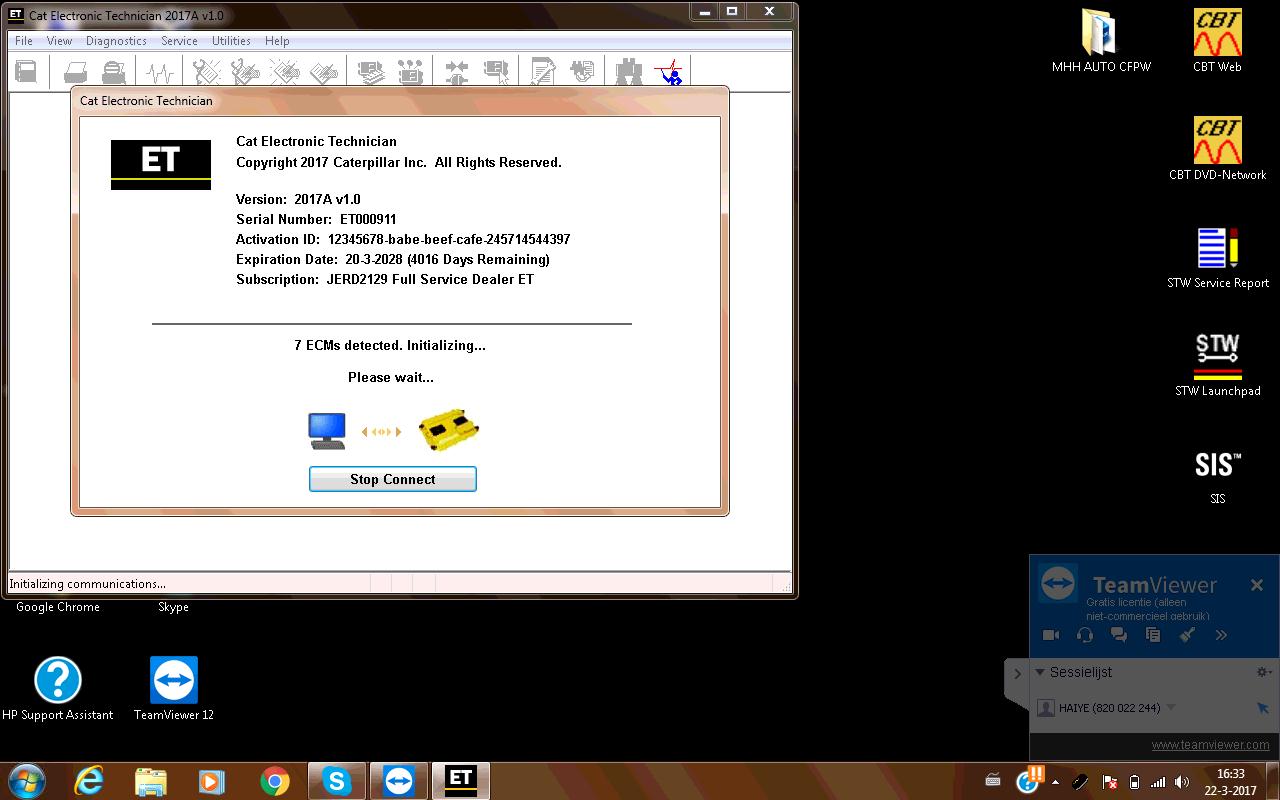Screen dimensions: 1280x800
Task: Collapse the Sessielijst section triangle
Action: tap(1040, 672)
